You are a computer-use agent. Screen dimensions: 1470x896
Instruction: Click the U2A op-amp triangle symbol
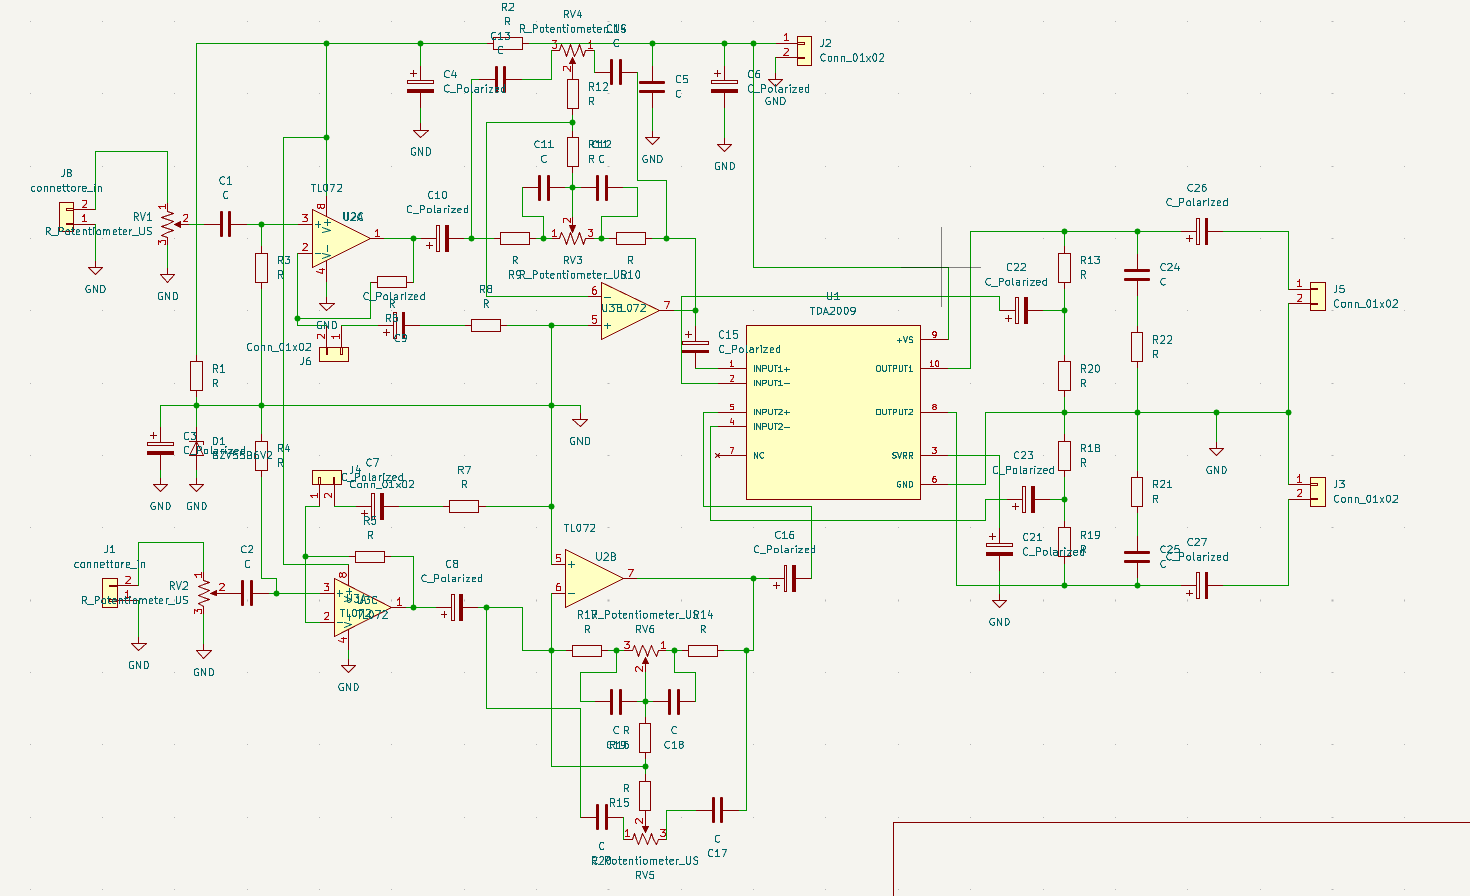[342, 237]
